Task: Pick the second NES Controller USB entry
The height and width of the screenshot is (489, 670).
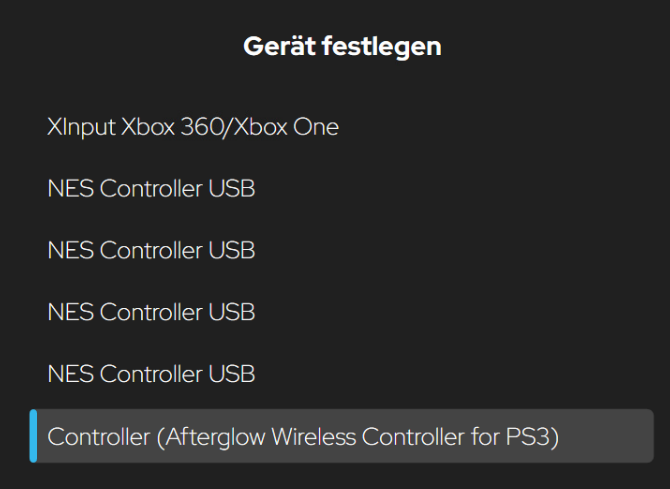Action: [151, 250]
